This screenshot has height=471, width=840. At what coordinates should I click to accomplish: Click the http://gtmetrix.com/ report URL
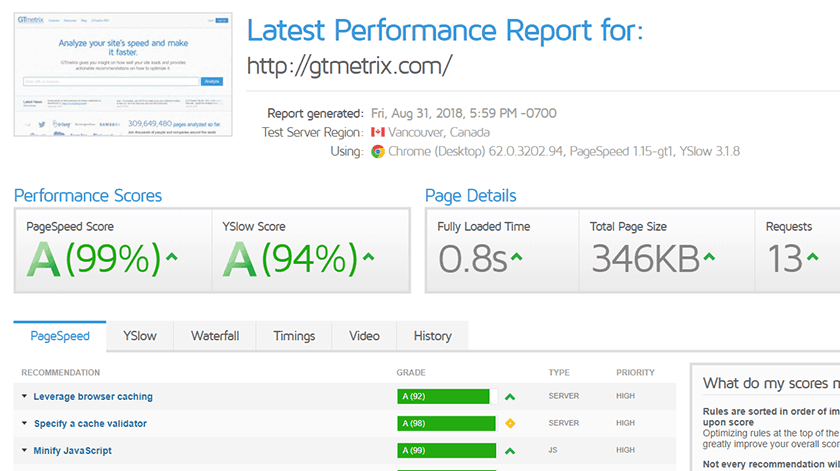[349, 66]
